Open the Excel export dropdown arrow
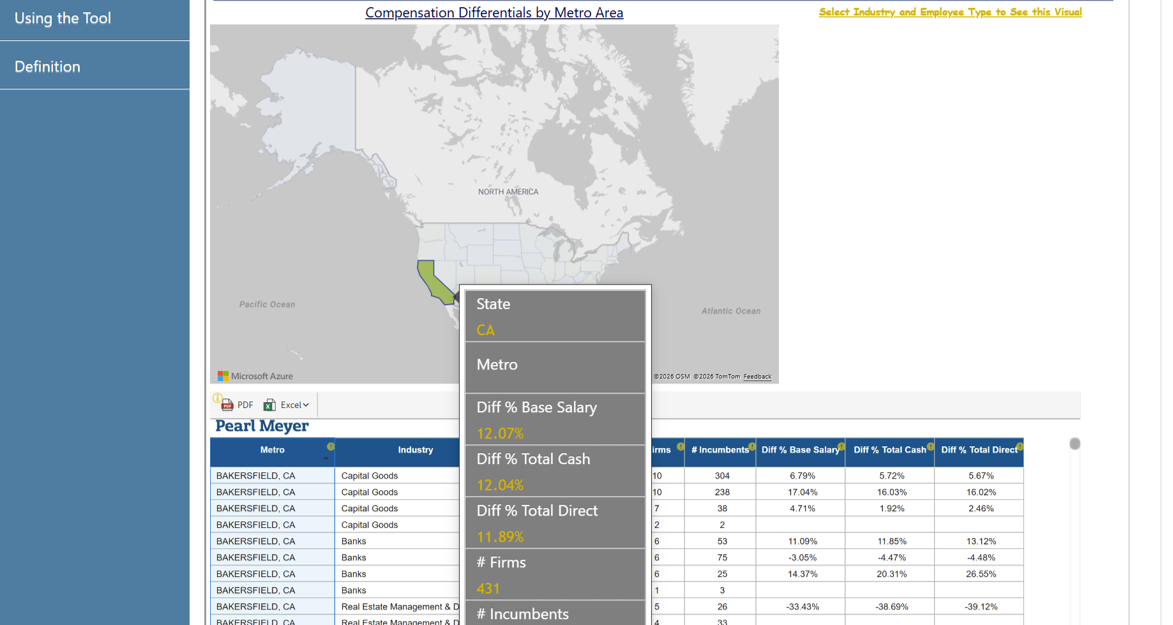Viewport: 1173px width, 625px height. click(x=306, y=405)
